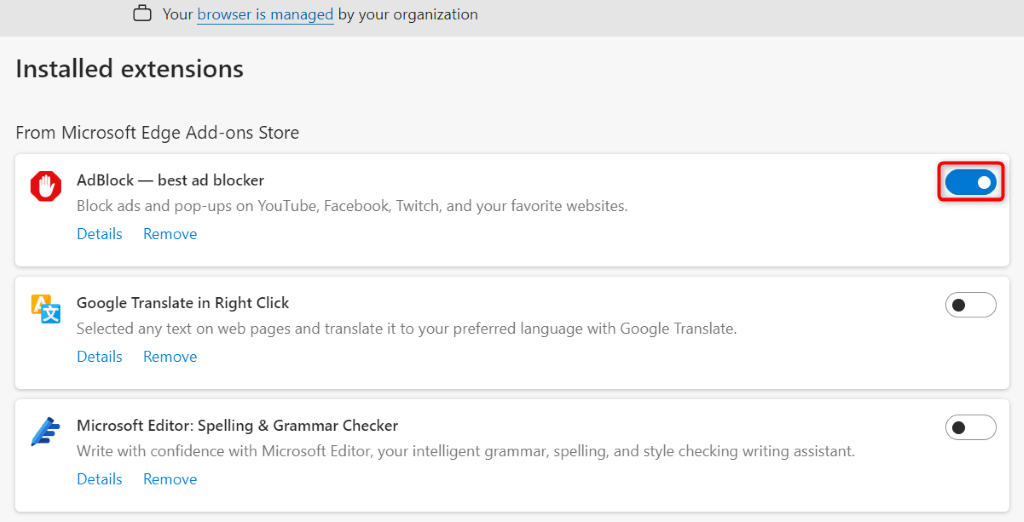Click "Google Translate in Right Click" title
The image size is (1024, 522).
pos(183,303)
